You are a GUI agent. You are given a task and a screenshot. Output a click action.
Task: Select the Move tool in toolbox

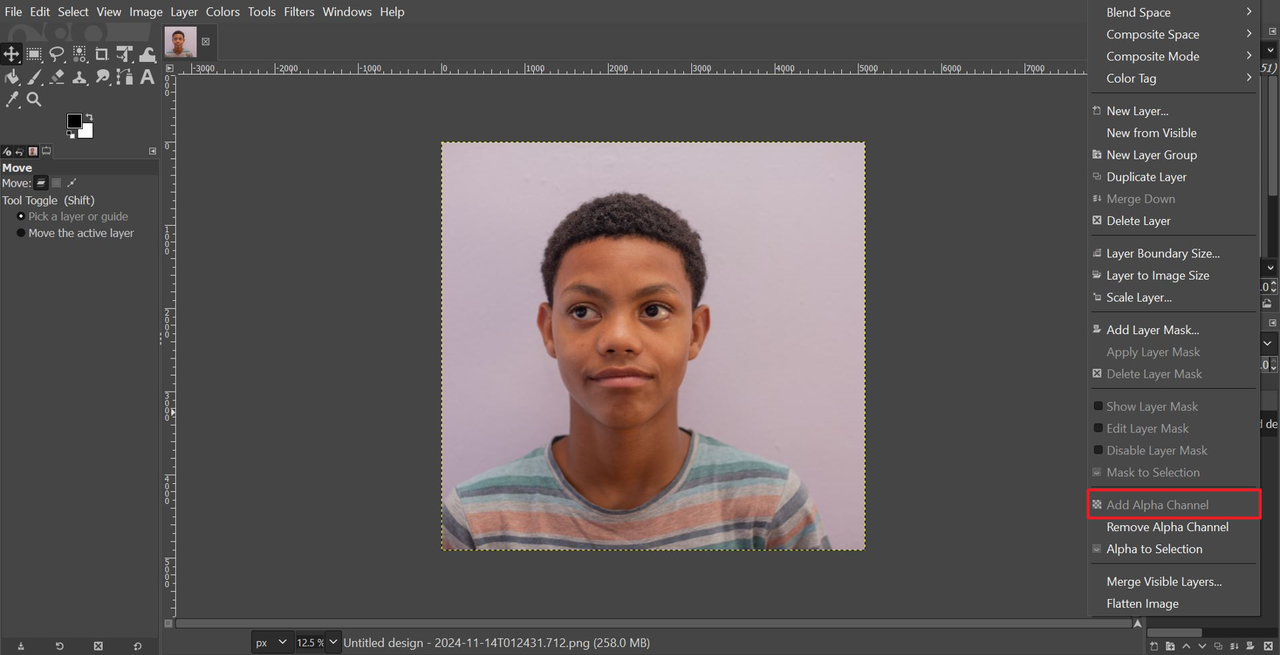point(12,54)
